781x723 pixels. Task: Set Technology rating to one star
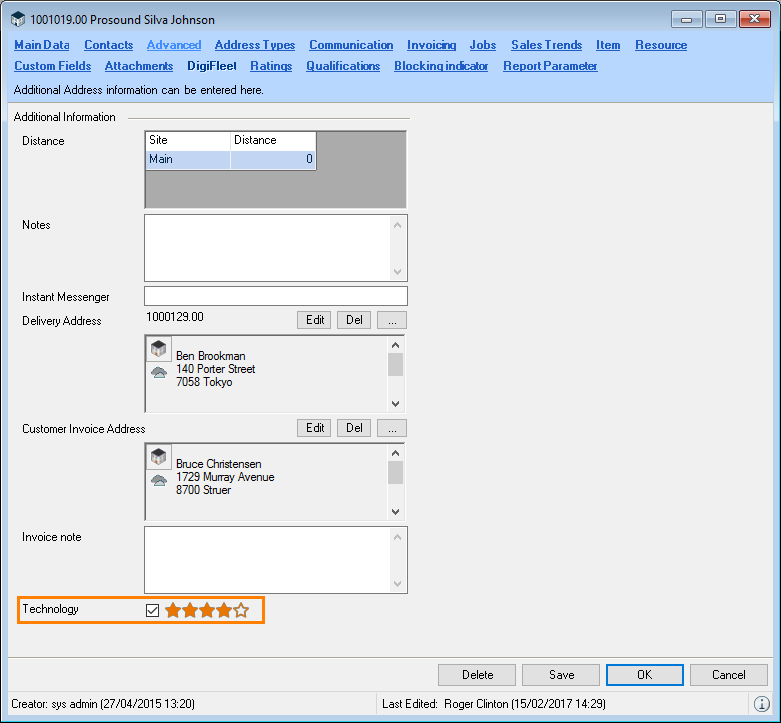[x=173, y=610]
